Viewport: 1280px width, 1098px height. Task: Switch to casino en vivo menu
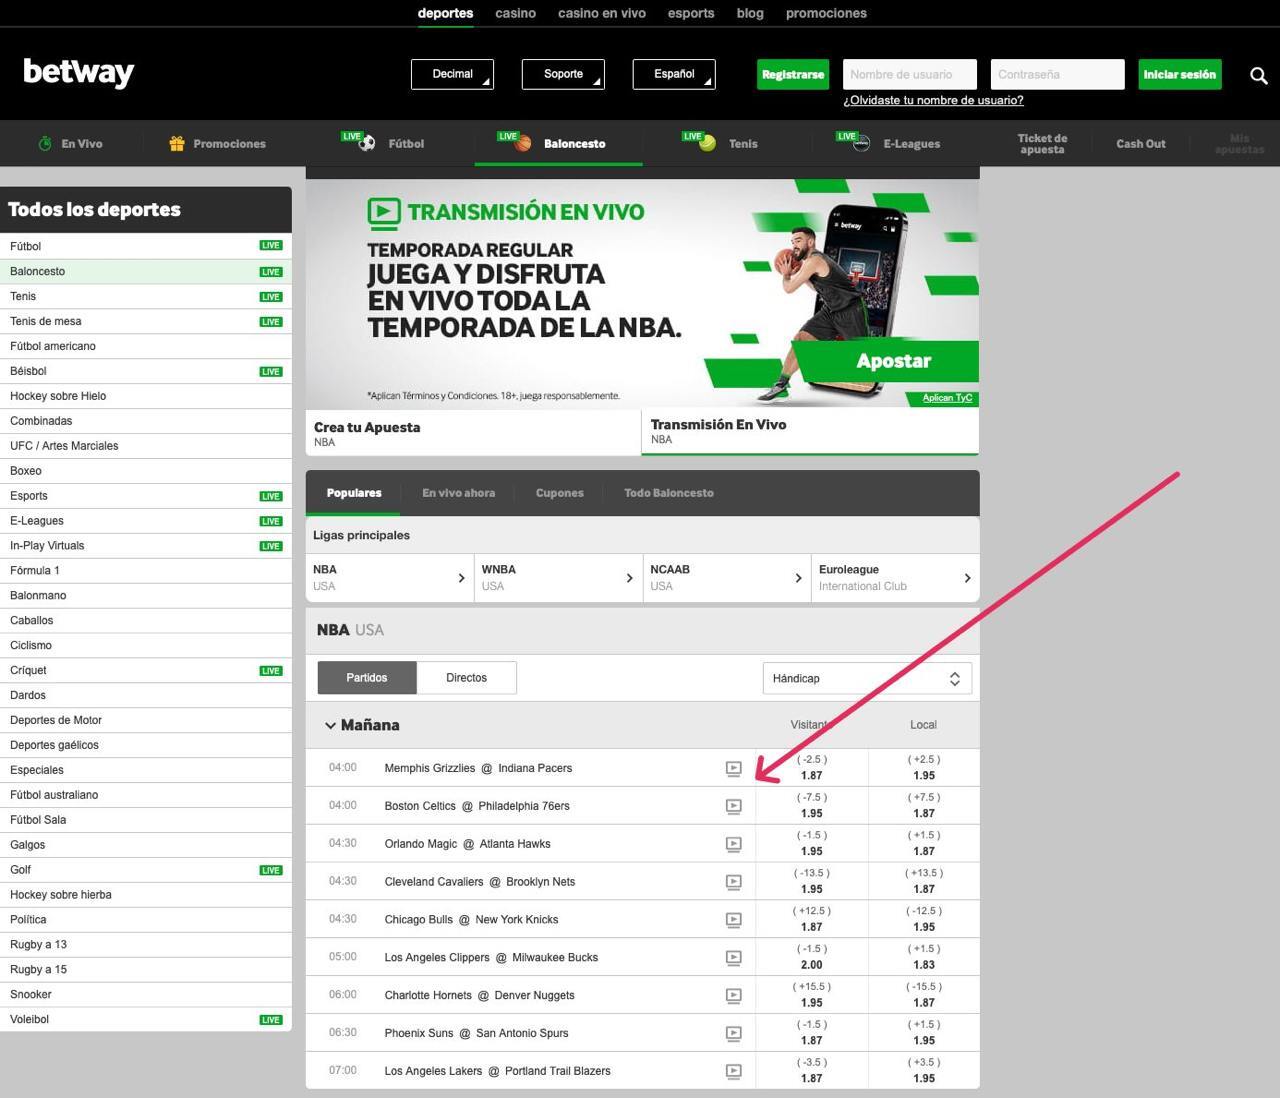(x=602, y=13)
